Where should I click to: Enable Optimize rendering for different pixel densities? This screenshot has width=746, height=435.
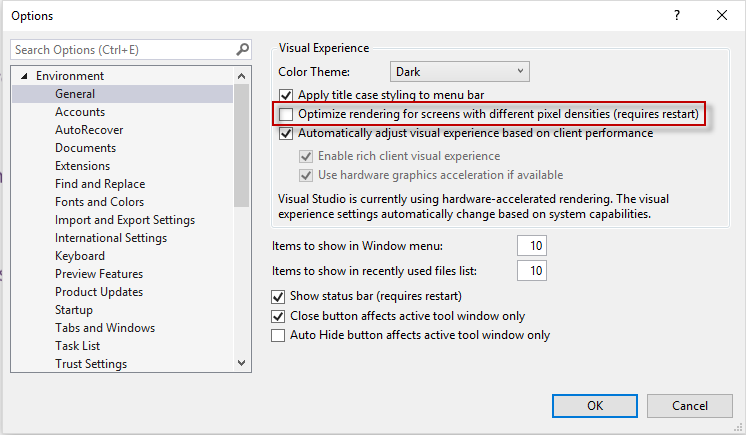pos(287,115)
